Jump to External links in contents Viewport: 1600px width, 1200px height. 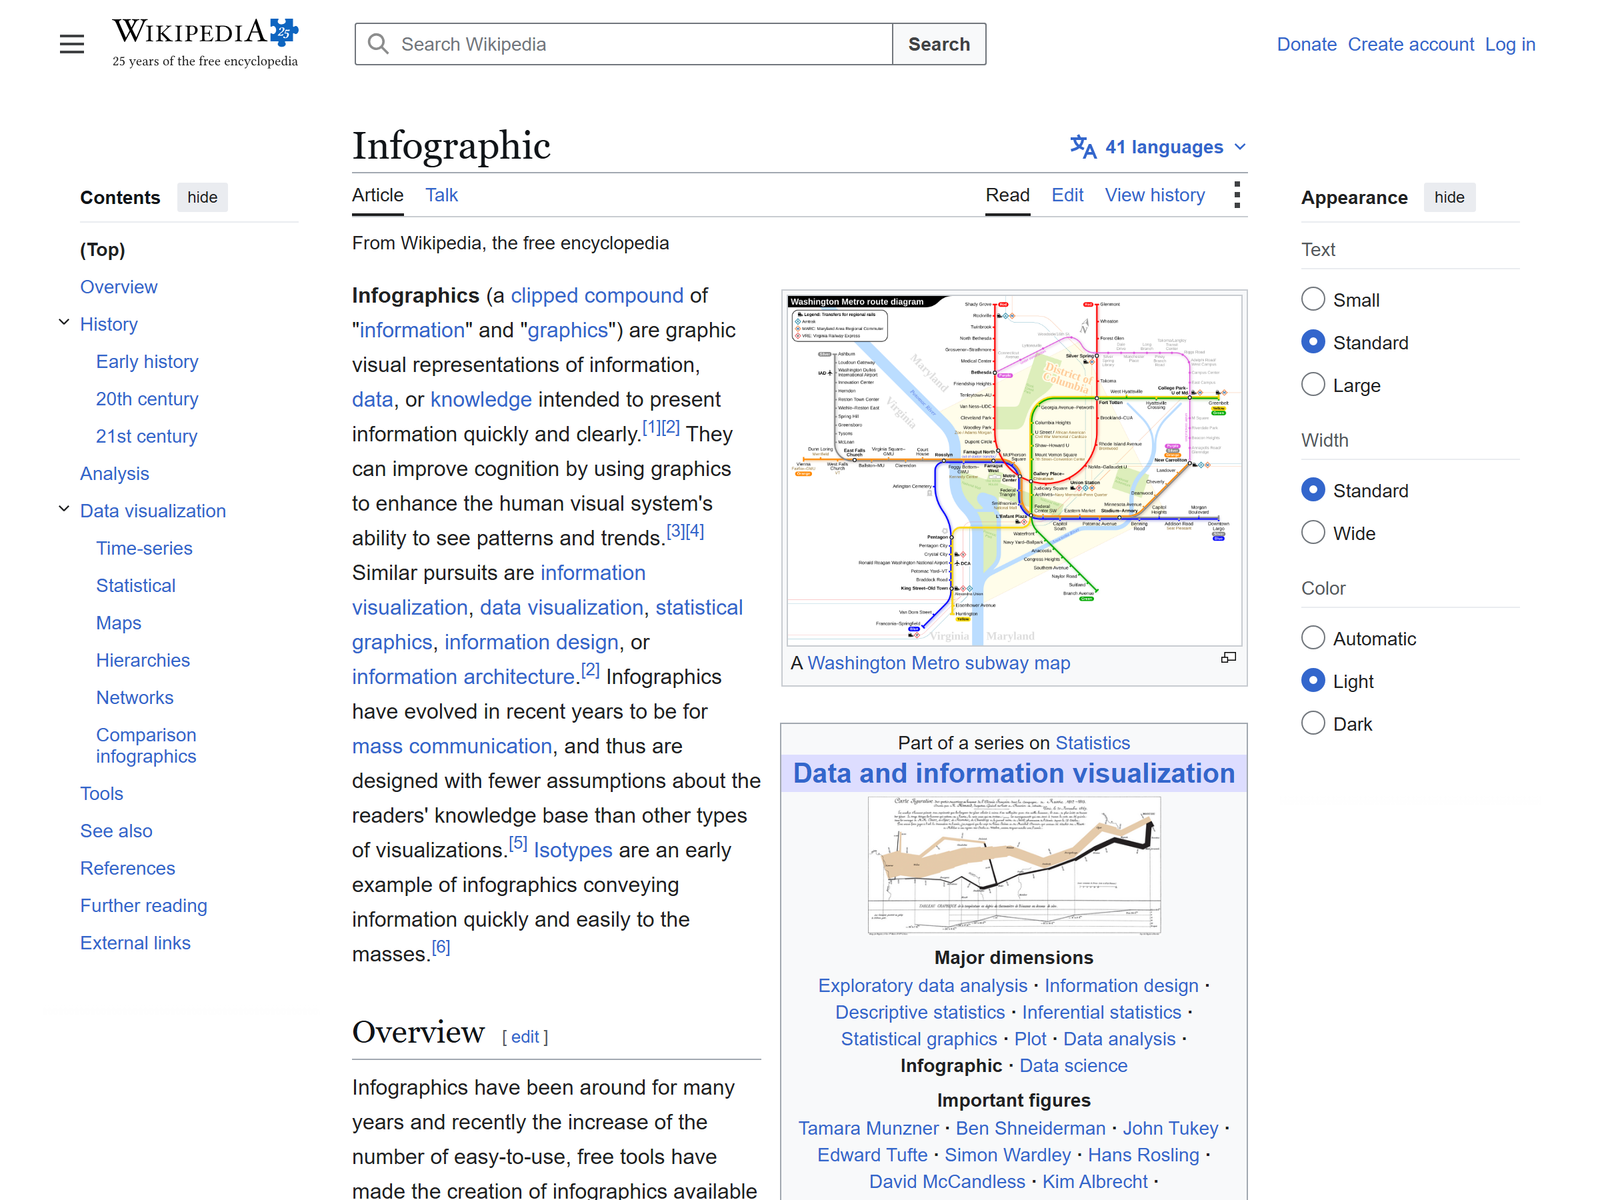click(x=135, y=943)
